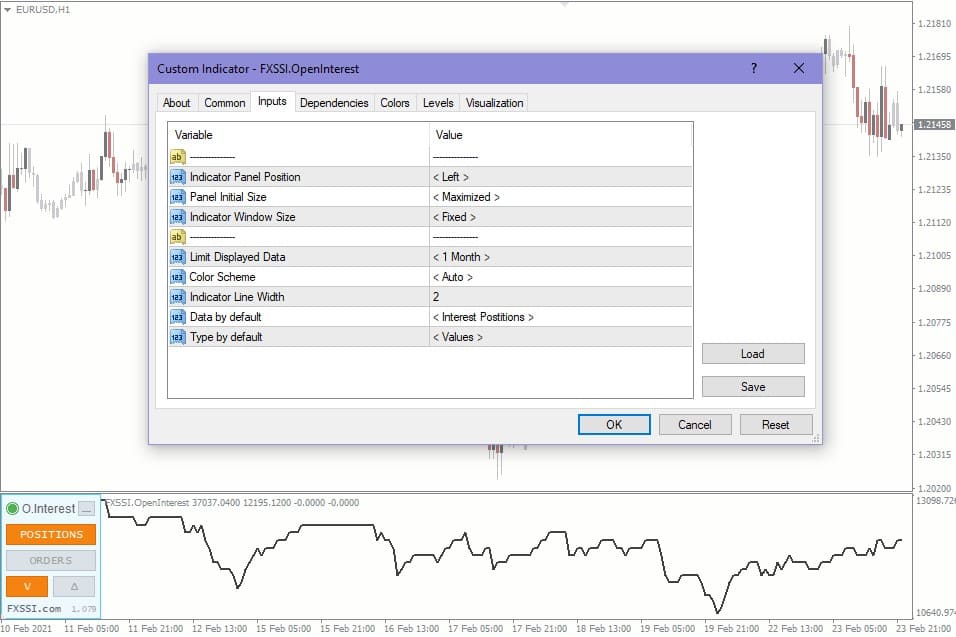Edit the Indicator Line Width value 2
The height and width of the screenshot is (637, 956).
click(561, 297)
